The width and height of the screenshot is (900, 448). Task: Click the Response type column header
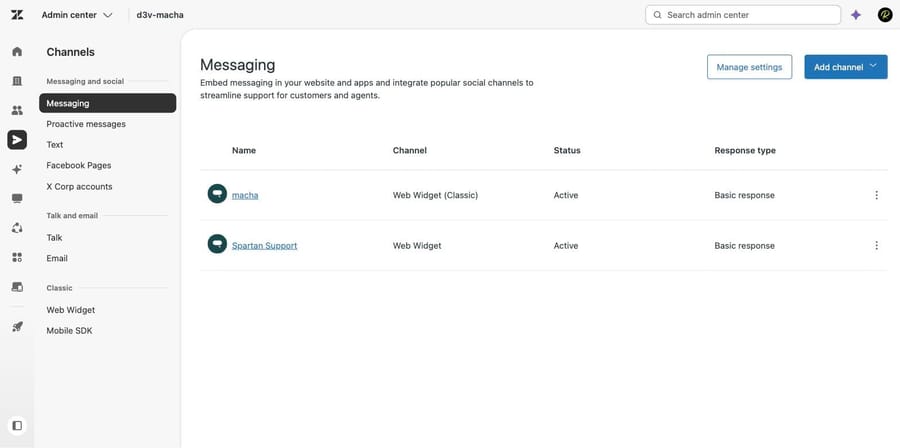point(745,150)
